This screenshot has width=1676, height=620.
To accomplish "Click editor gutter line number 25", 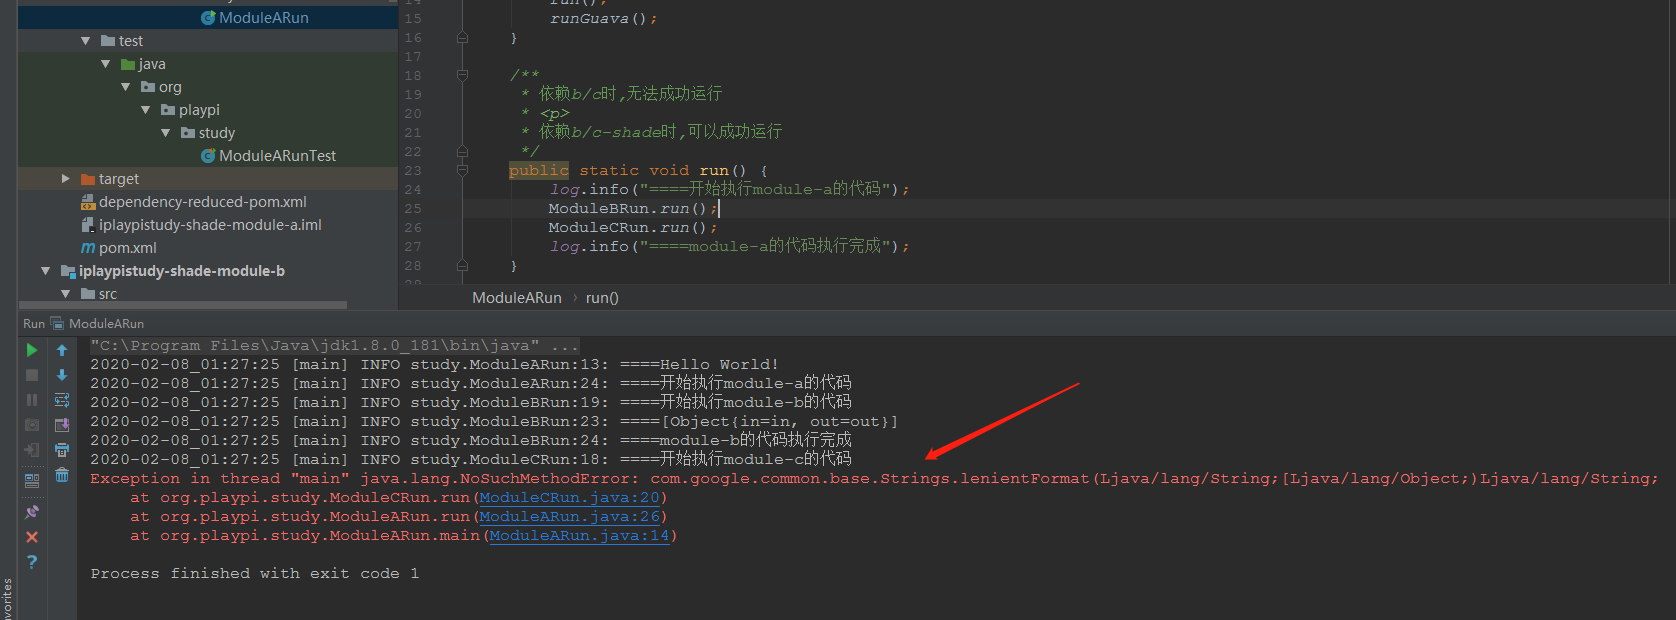I will (413, 208).
